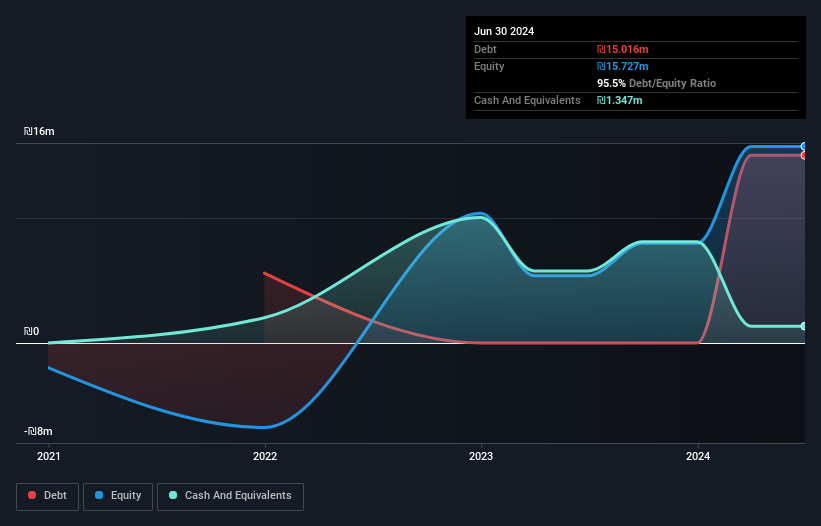The width and height of the screenshot is (821, 526).
Task: Toggle the Equity series legend button
Action: (x=118, y=496)
